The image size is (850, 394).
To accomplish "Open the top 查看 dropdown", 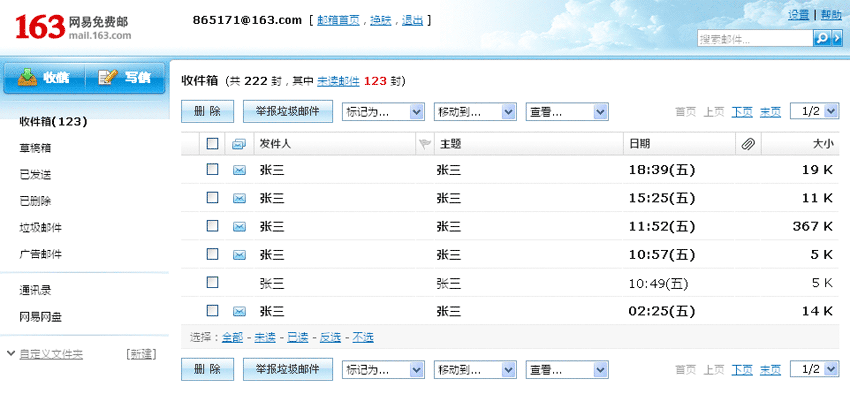I will (x=567, y=112).
